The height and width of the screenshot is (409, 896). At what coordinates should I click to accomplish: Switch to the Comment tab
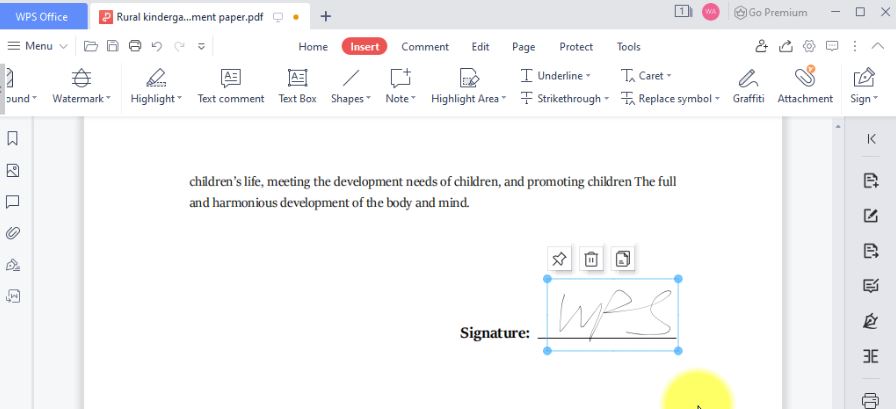[425, 47]
